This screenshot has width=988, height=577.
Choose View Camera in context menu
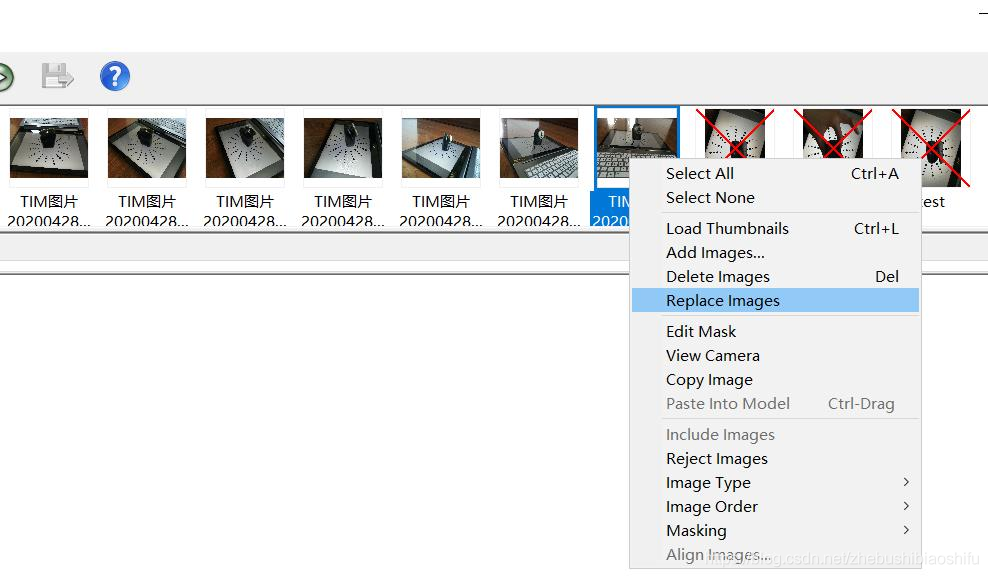[776, 355]
